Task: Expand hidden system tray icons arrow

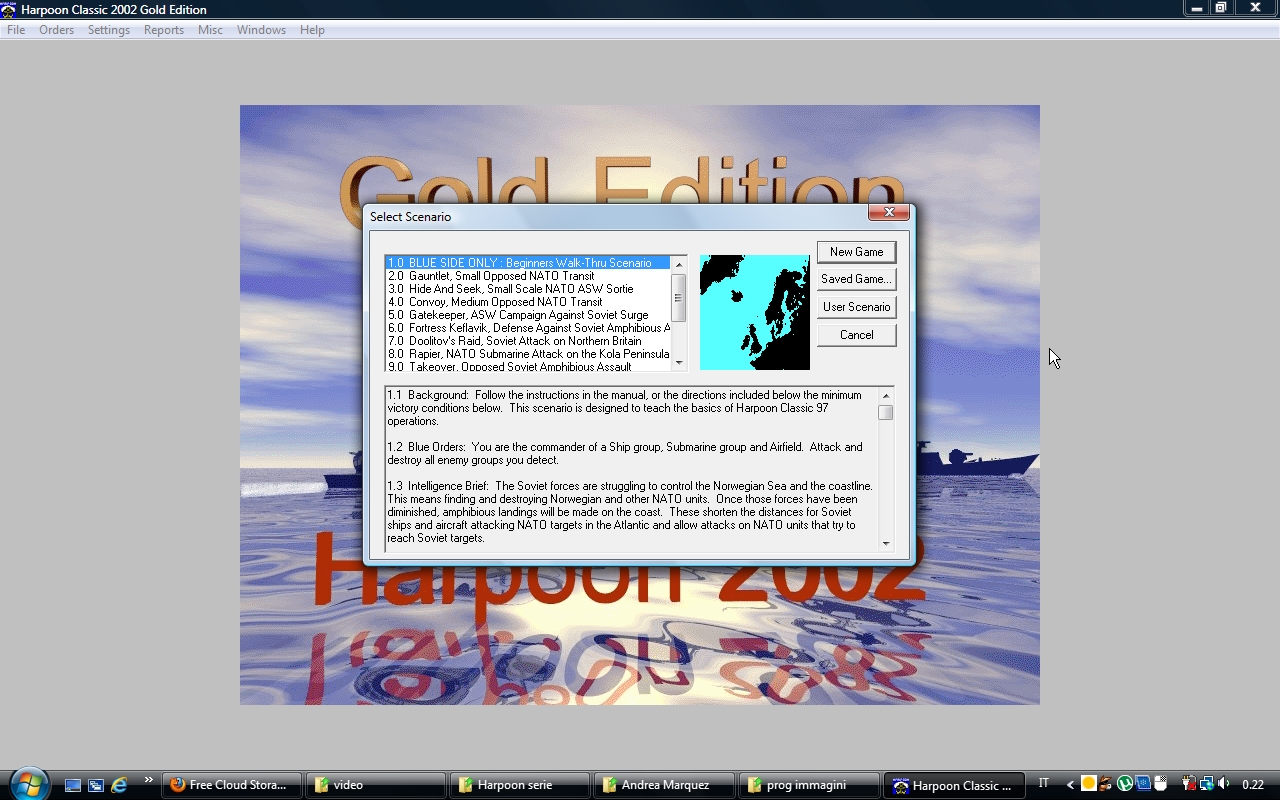Action: (x=1071, y=785)
